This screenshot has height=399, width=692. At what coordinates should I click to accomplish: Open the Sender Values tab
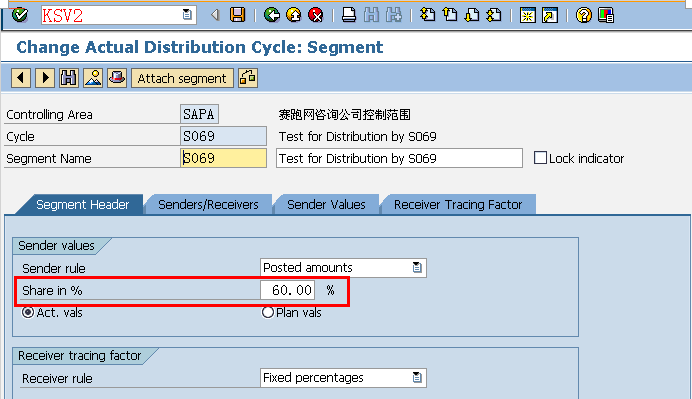point(326,205)
